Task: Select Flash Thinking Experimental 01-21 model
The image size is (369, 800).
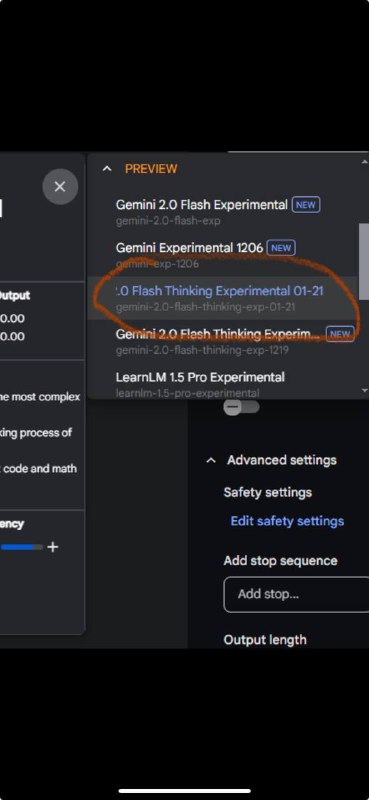Action: click(224, 298)
